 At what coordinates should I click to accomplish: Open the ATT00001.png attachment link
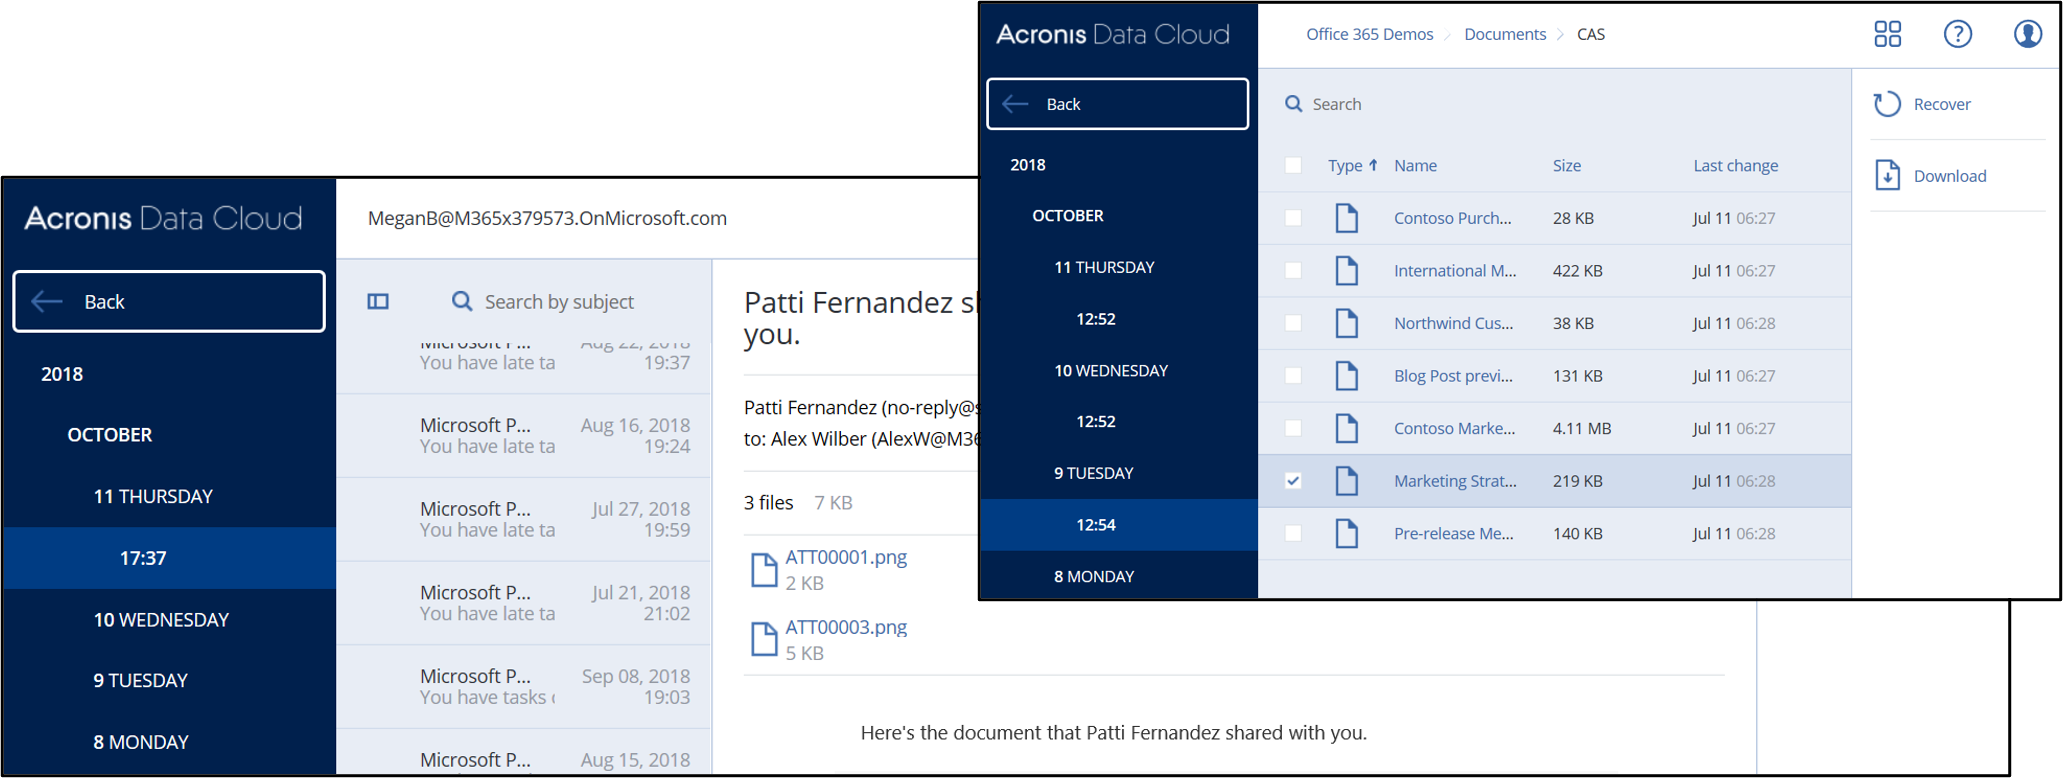[846, 557]
